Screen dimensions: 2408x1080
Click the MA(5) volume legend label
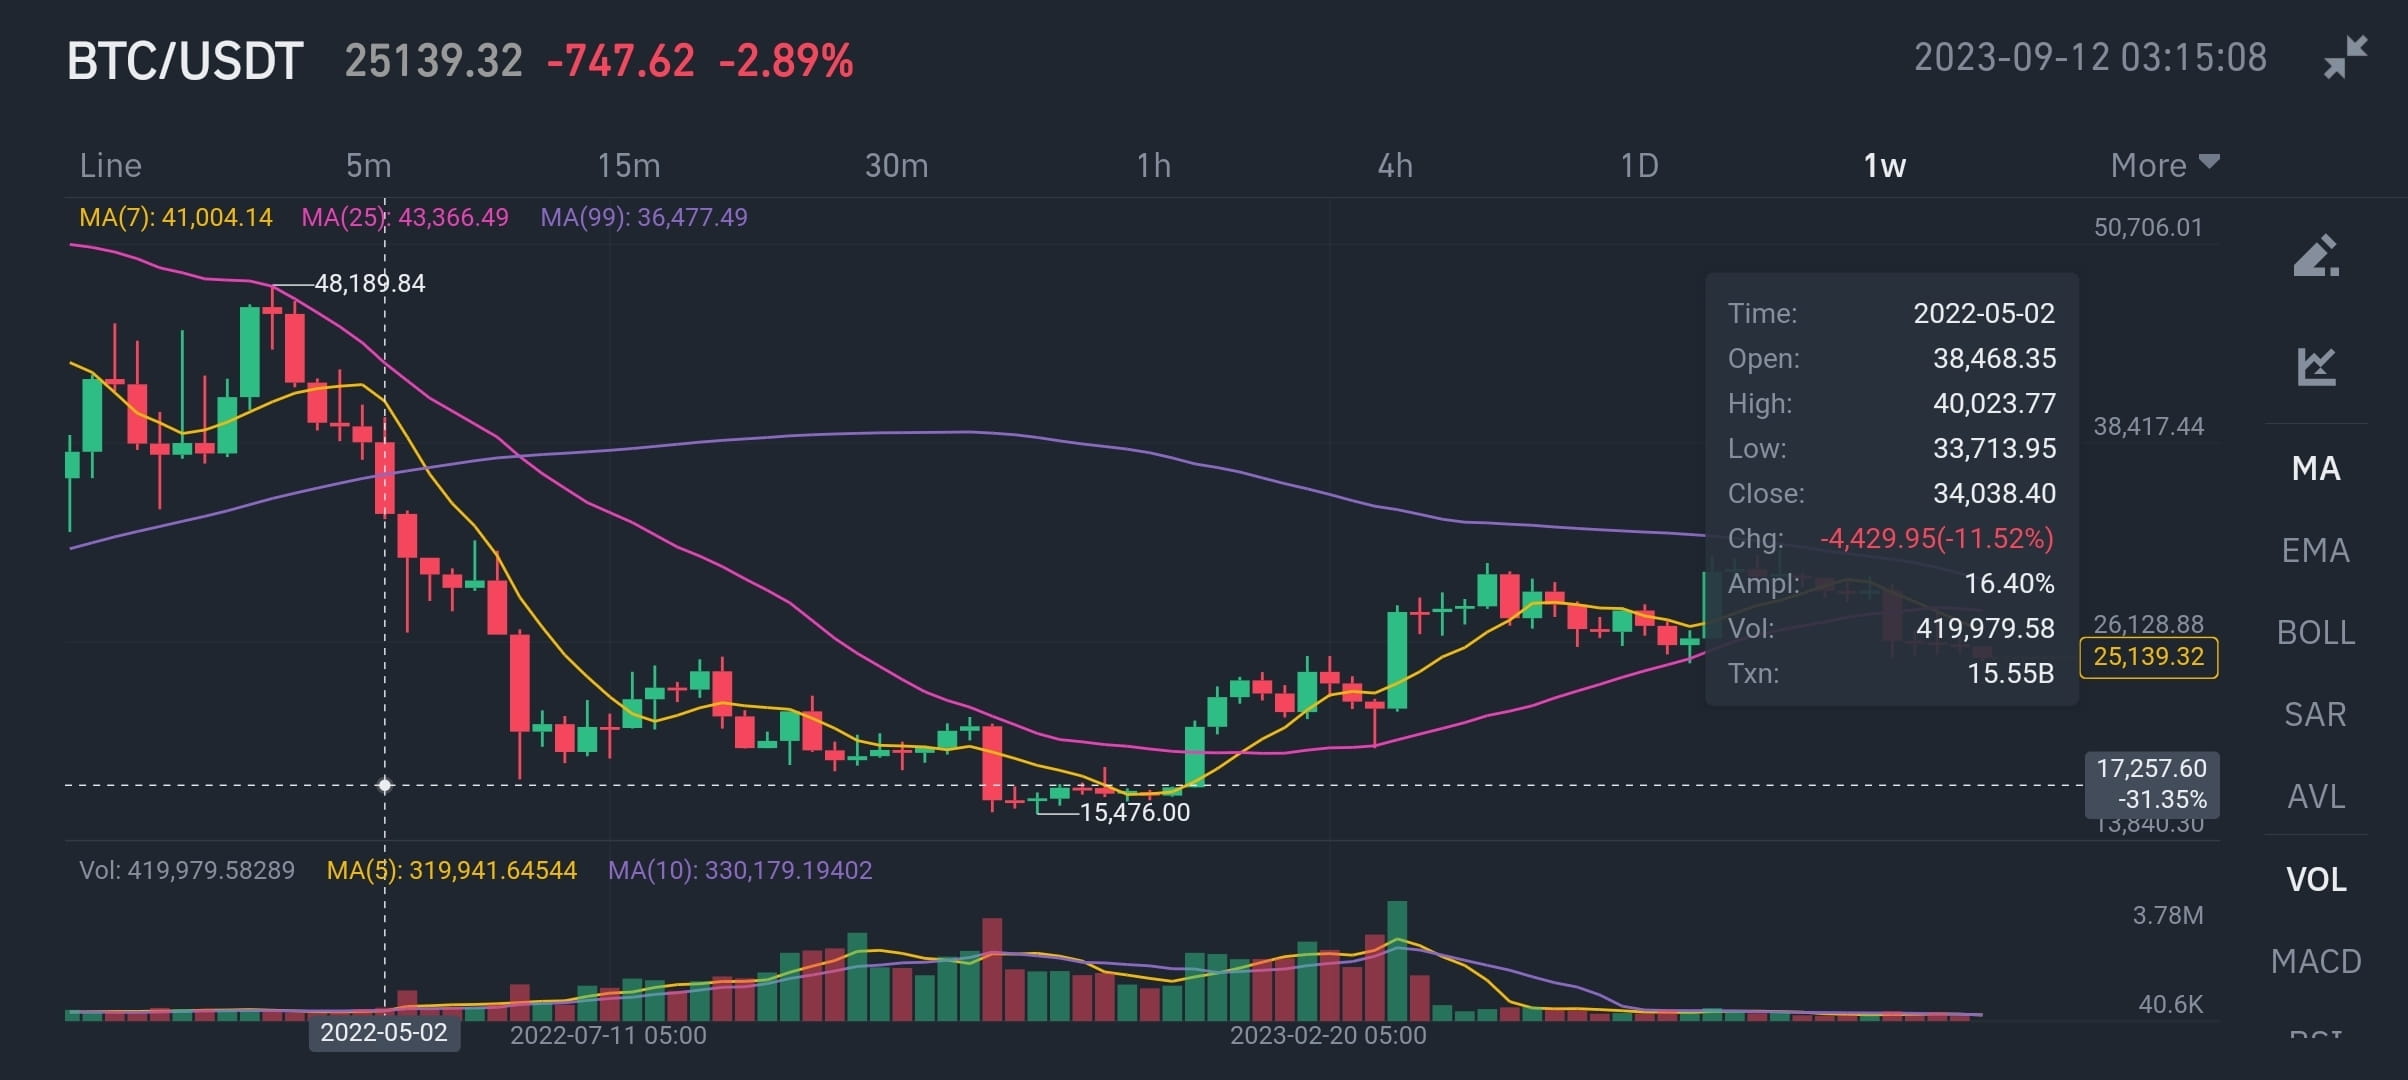[450, 870]
